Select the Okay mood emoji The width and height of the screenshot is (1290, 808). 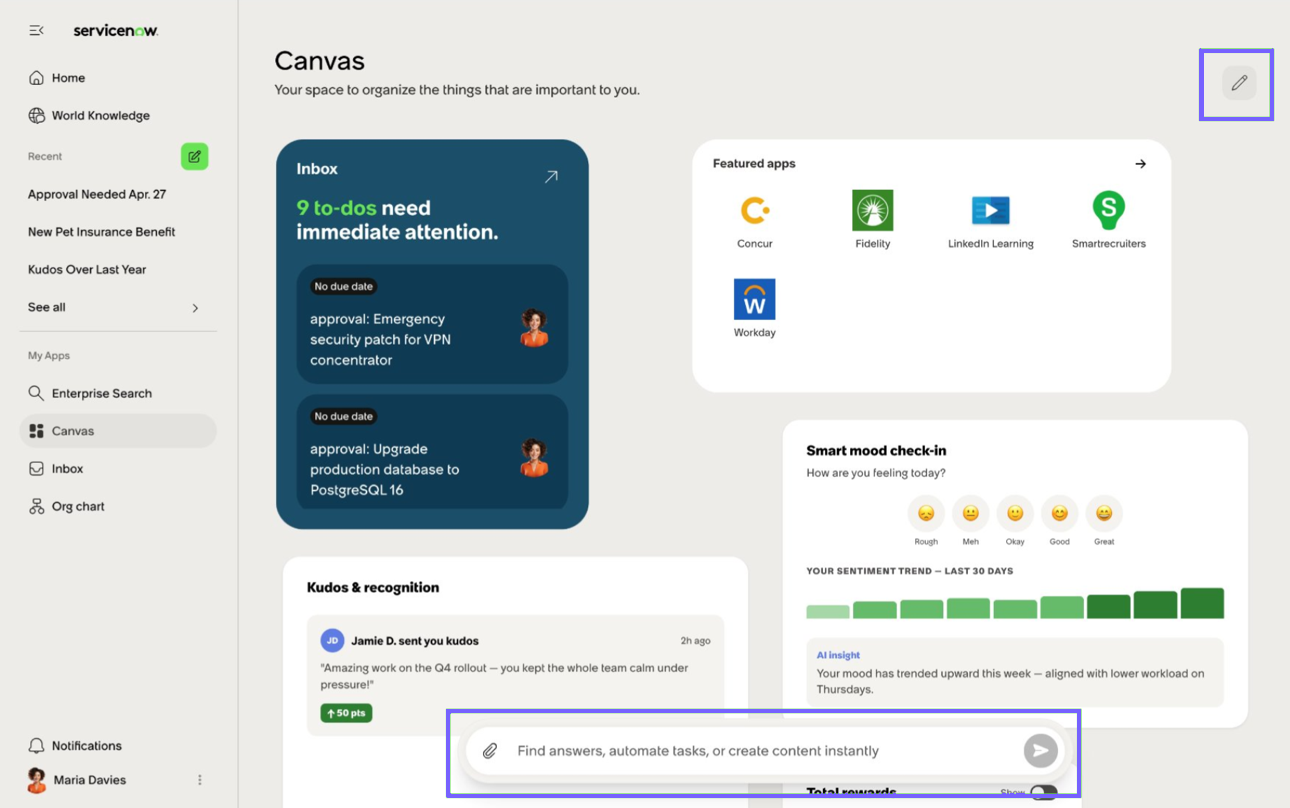(1015, 514)
